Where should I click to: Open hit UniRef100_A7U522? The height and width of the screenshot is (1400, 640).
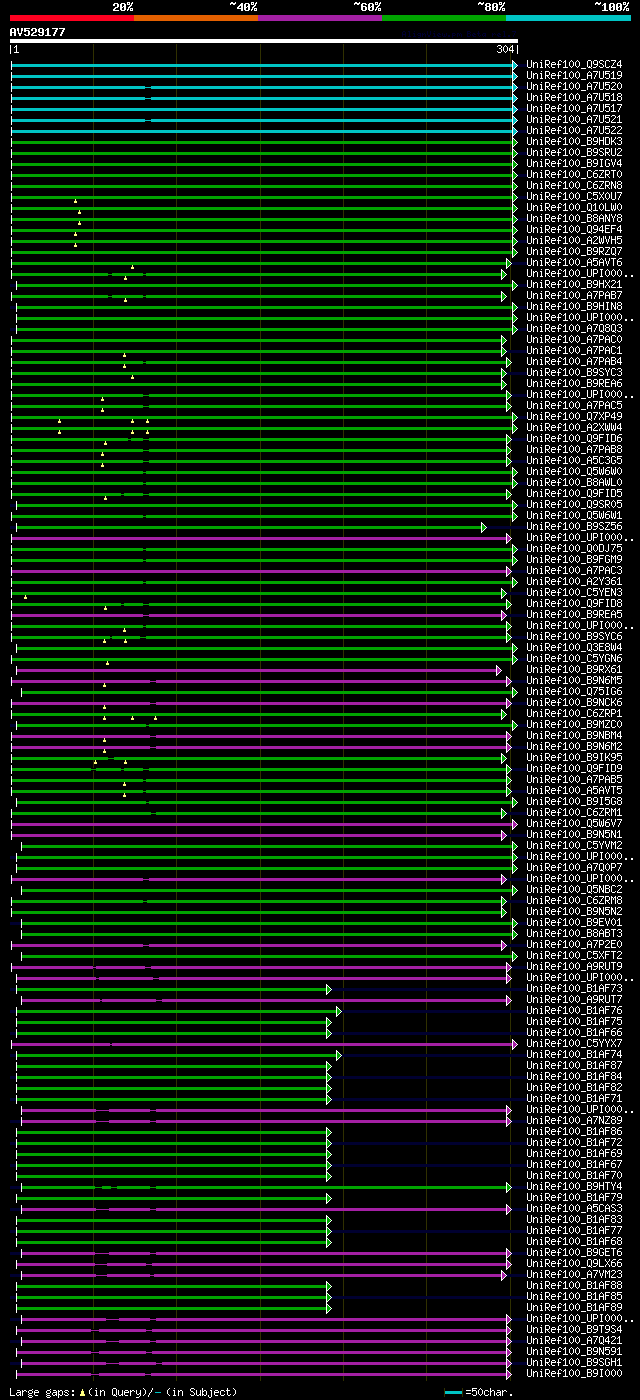tap(574, 130)
